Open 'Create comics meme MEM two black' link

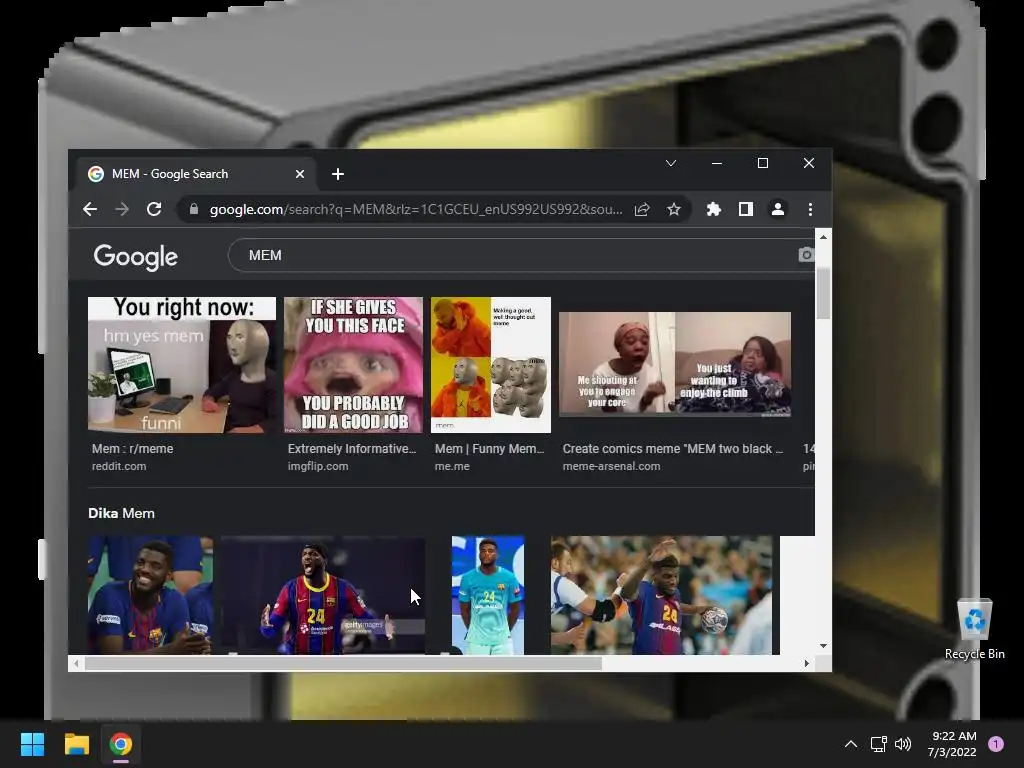click(x=673, y=449)
